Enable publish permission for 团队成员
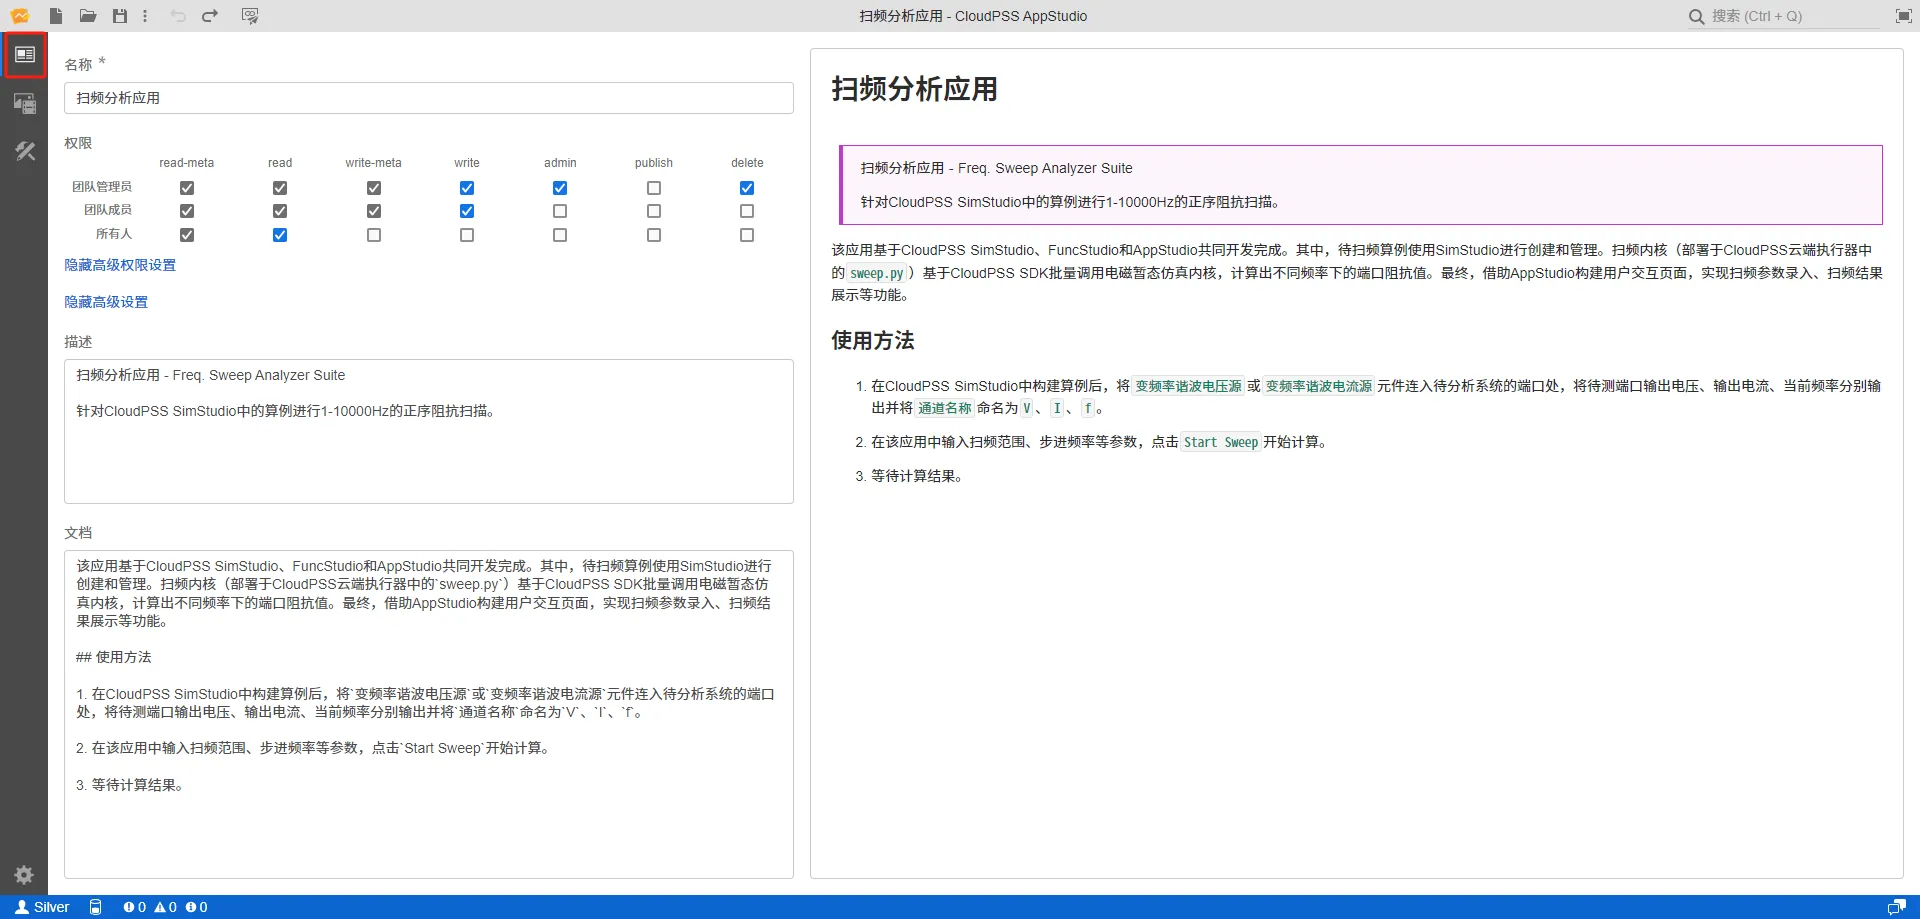The width and height of the screenshot is (1920, 919). pos(654,211)
